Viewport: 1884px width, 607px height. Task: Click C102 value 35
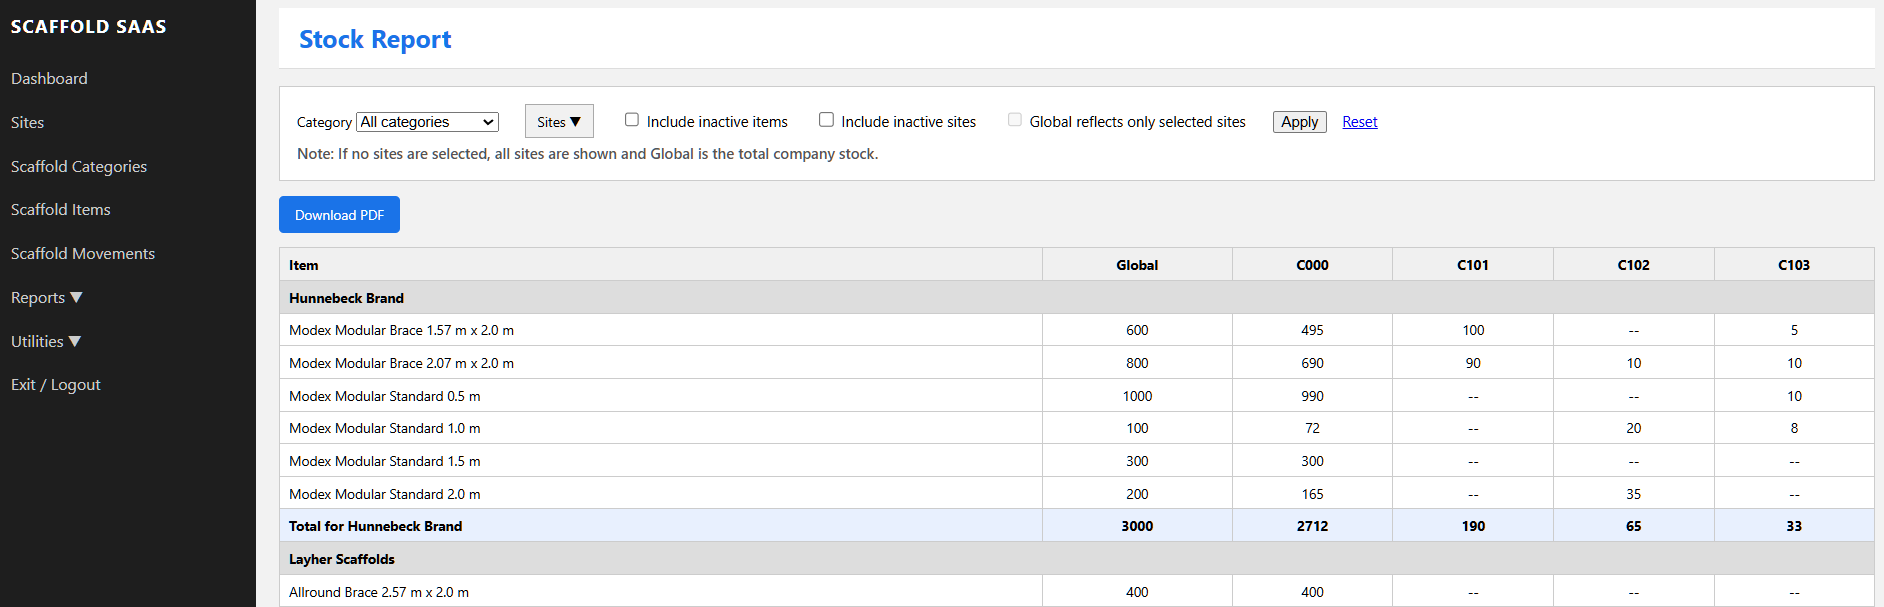coord(1634,494)
